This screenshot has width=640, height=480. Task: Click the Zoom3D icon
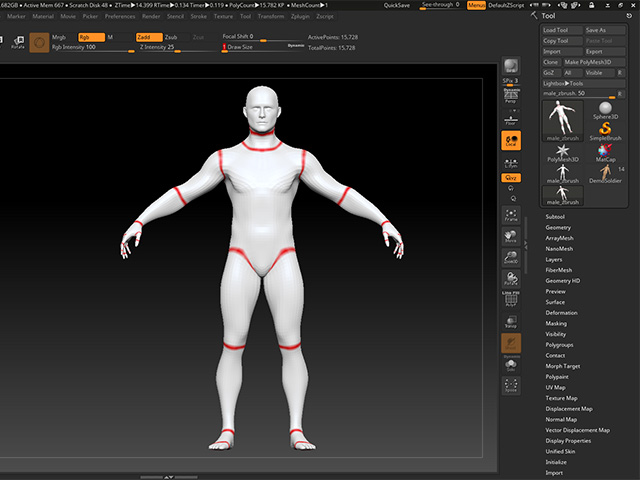tap(511, 258)
